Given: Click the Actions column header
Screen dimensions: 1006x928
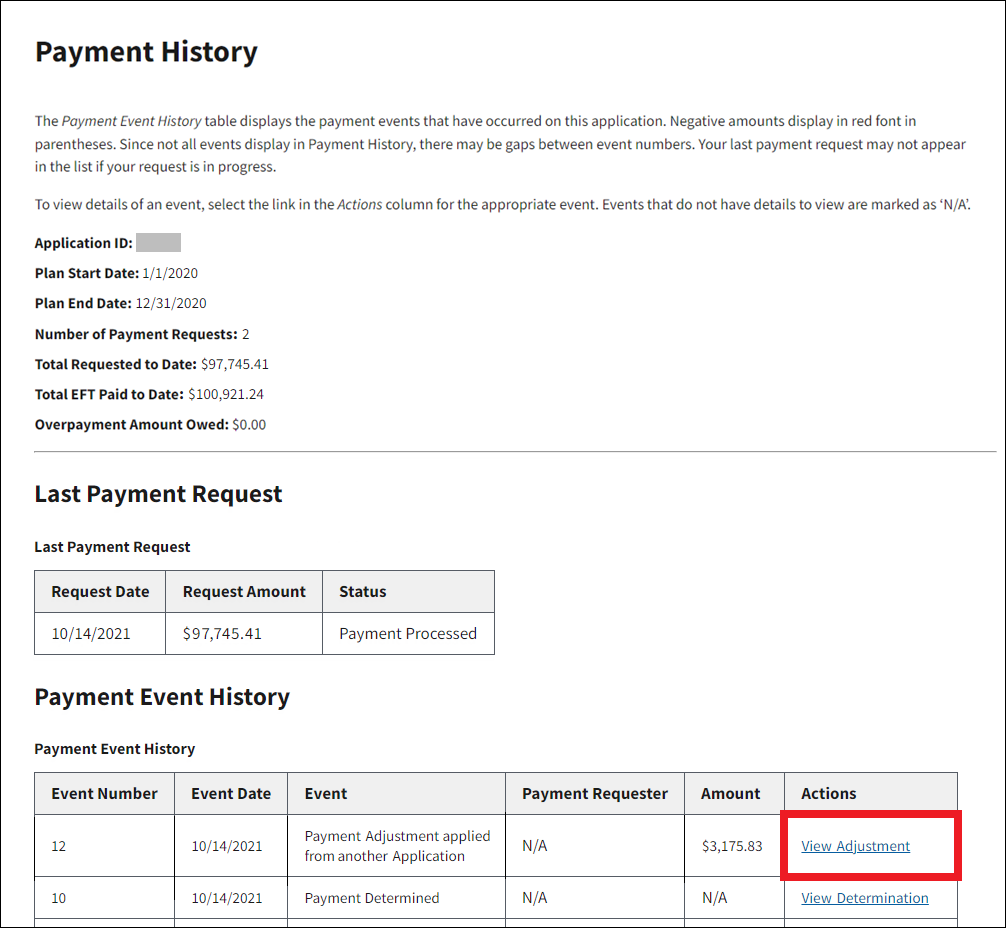Looking at the screenshot, I should point(829,793).
